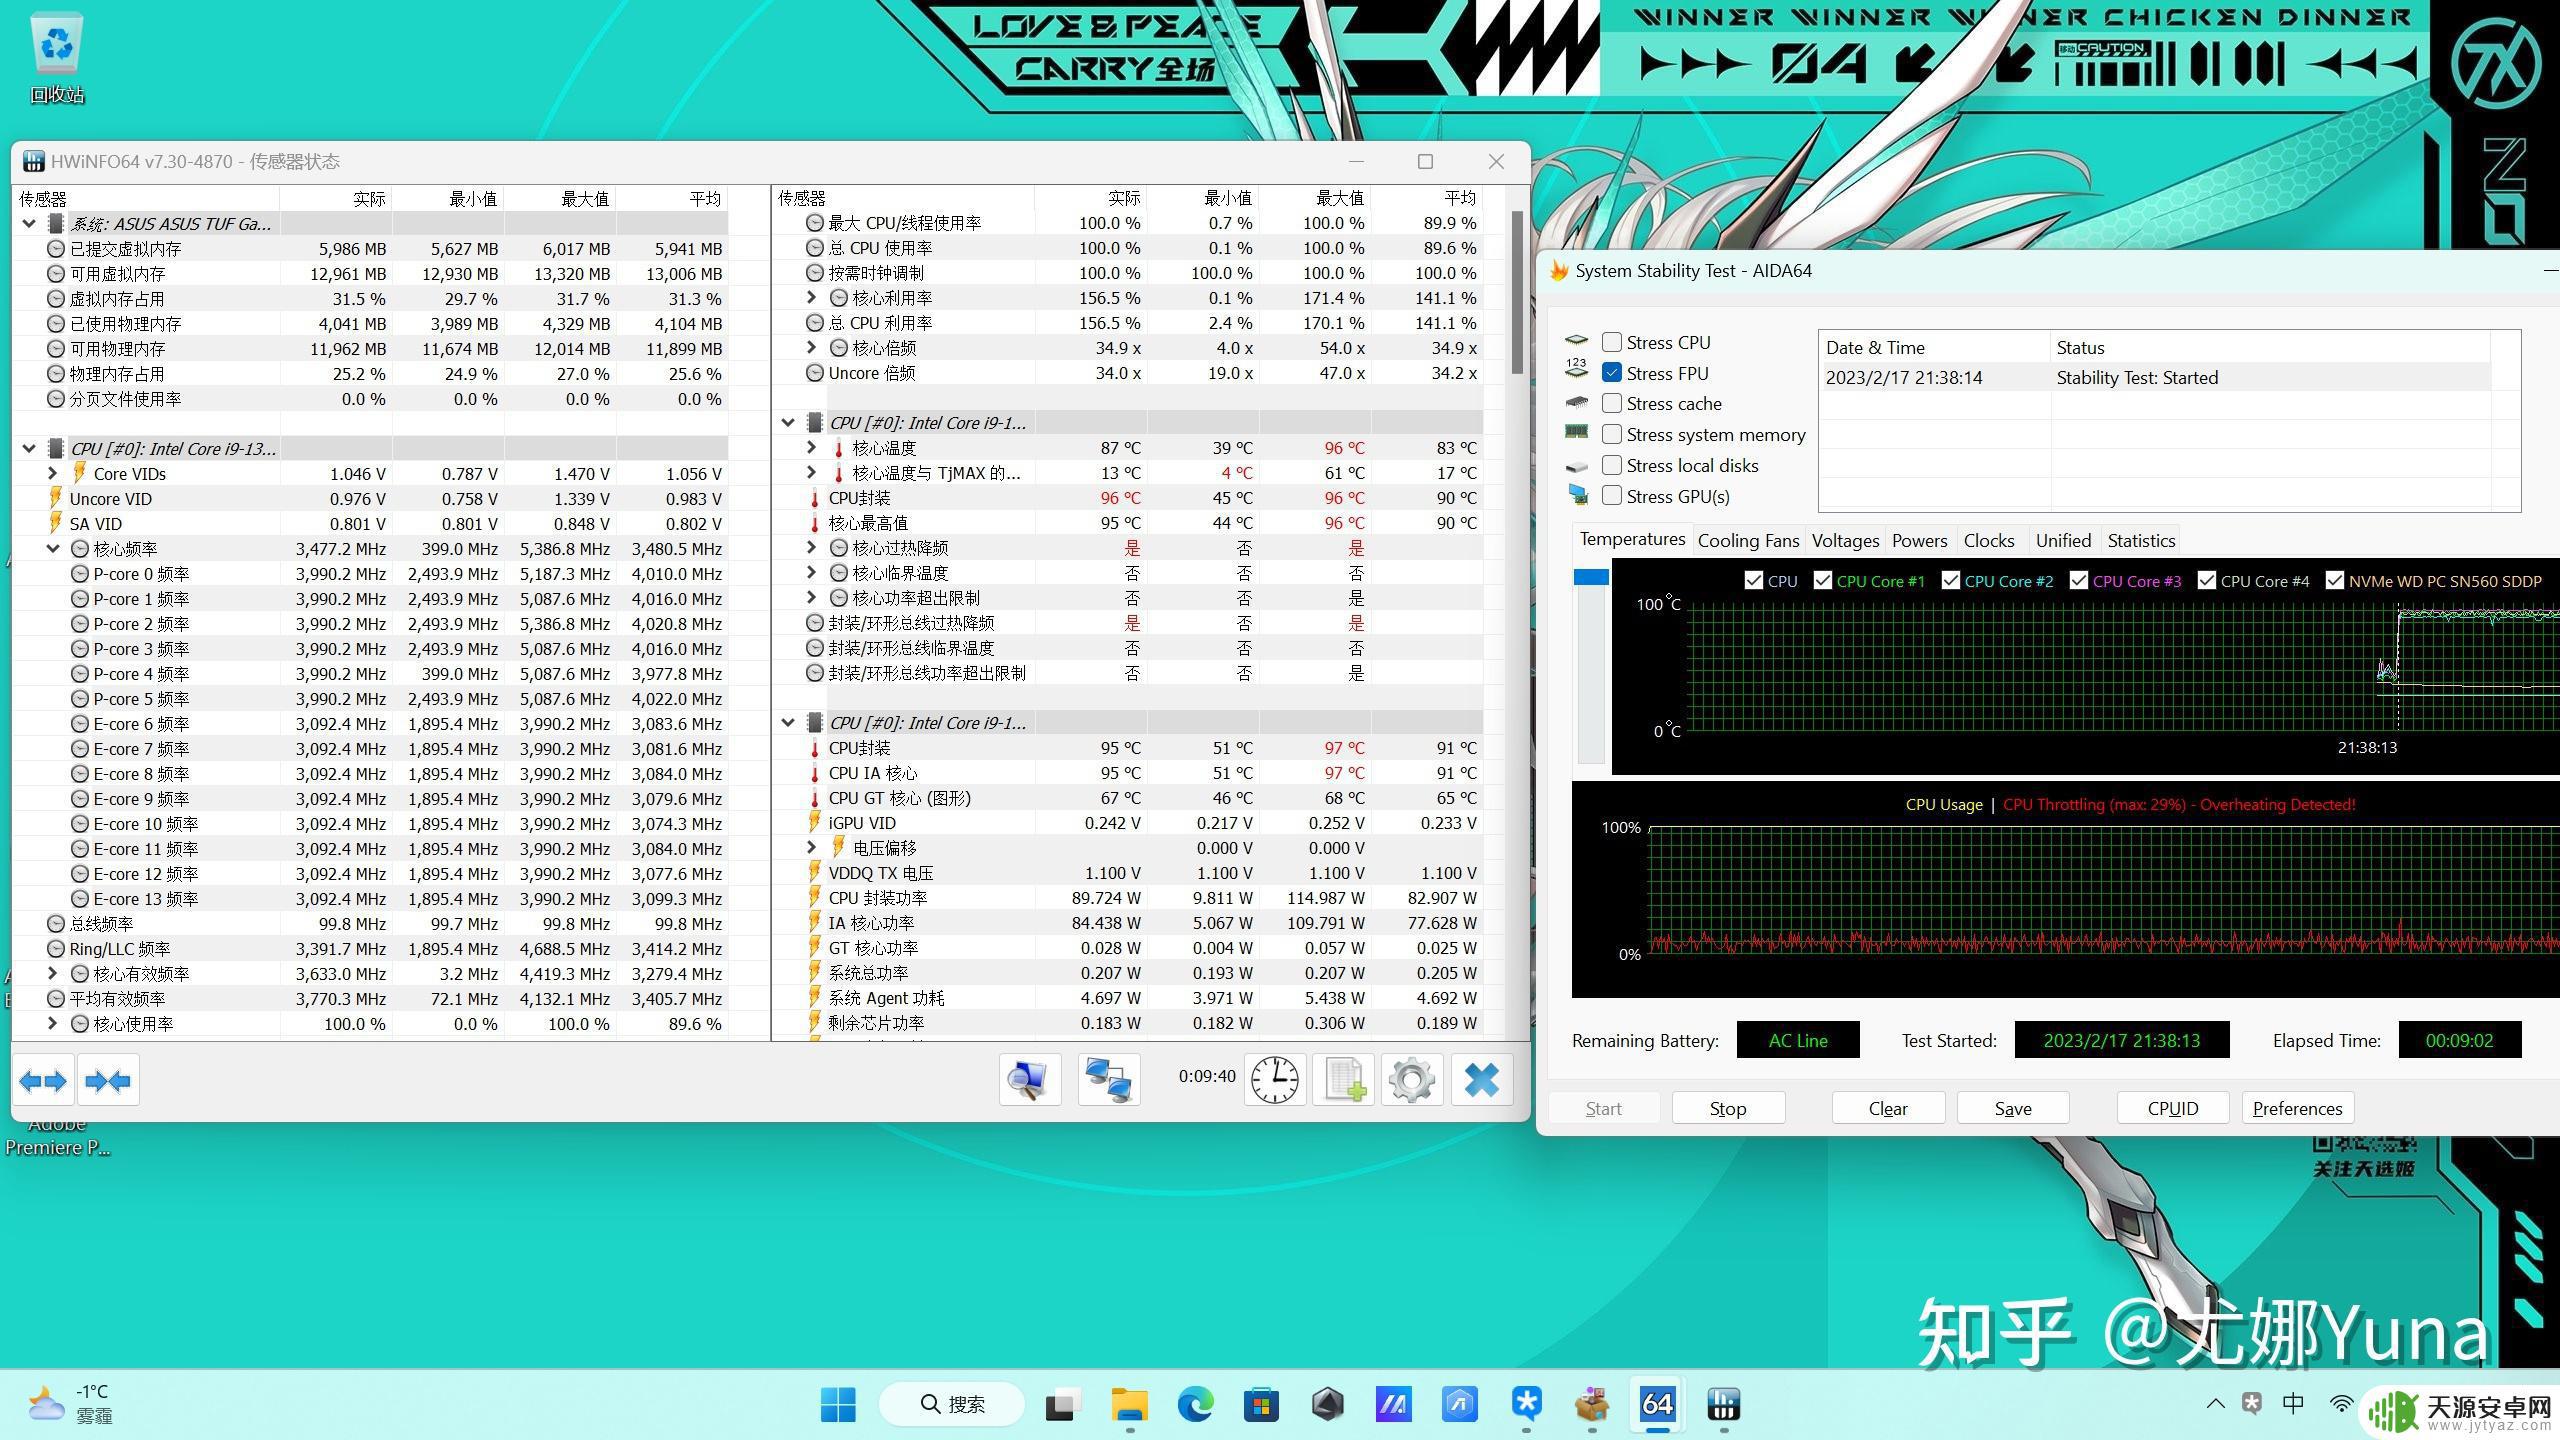Screen dimensions: 2560x1440
Task: Uncheck the Stress FPU checkbox
Action: click(x=1611, y=373)
